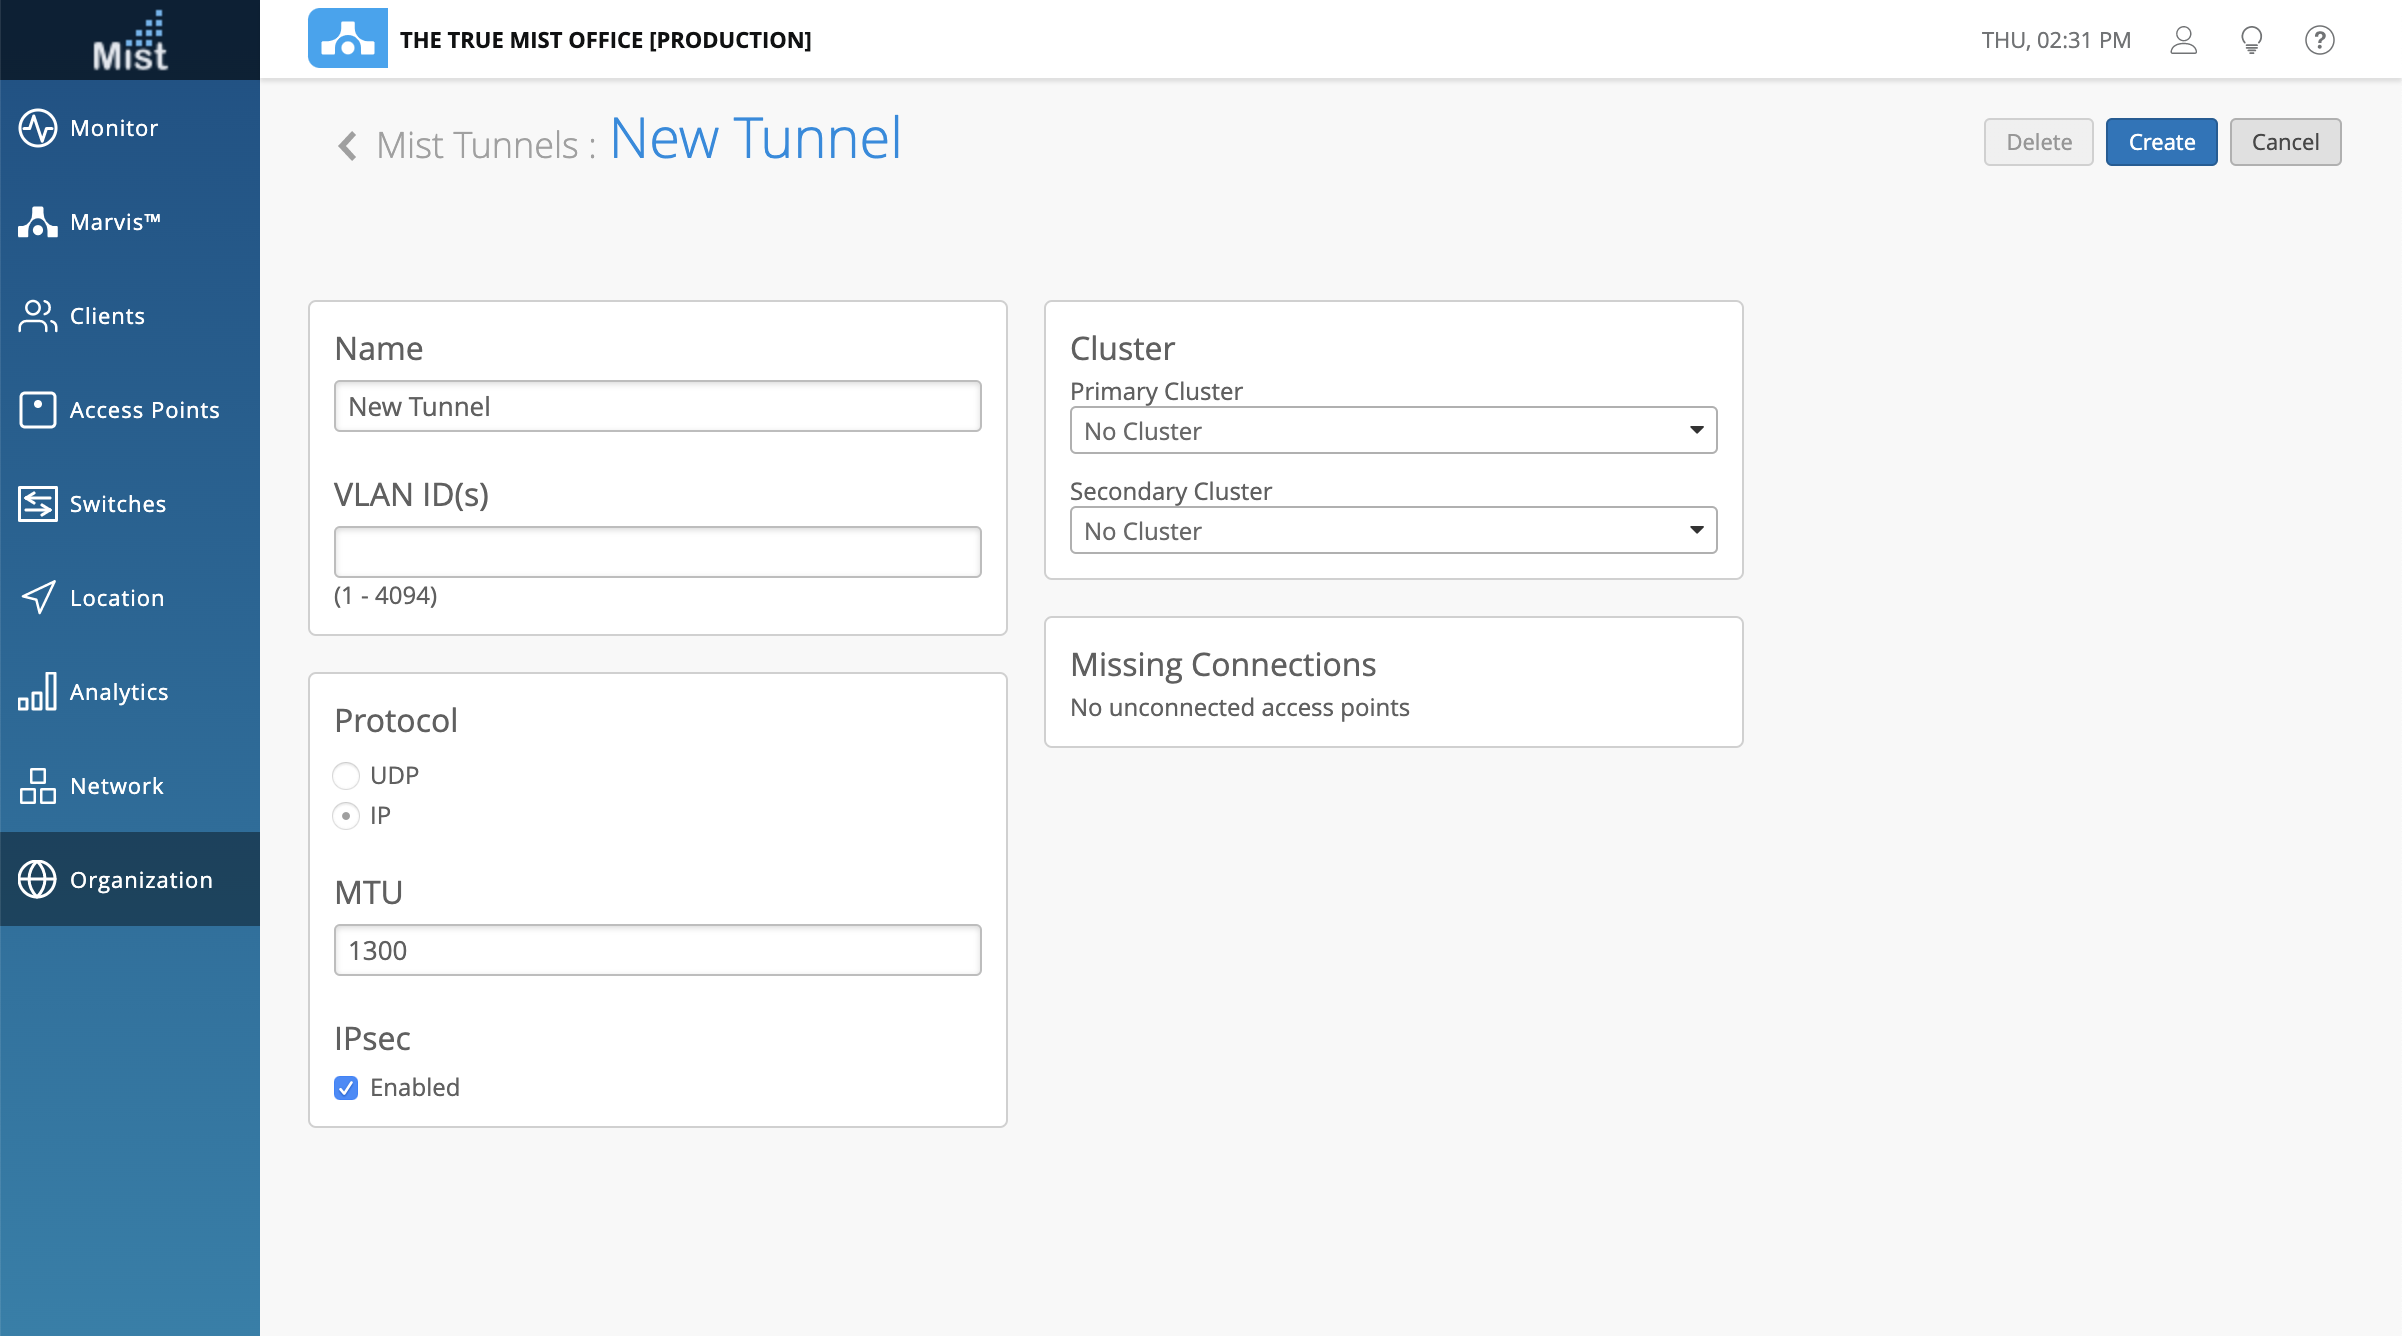The height and width of the screenshot is (1336, 2402).
Task: Expand the Primary Cluster dropdown
Action: click(x=1393, y=431)
